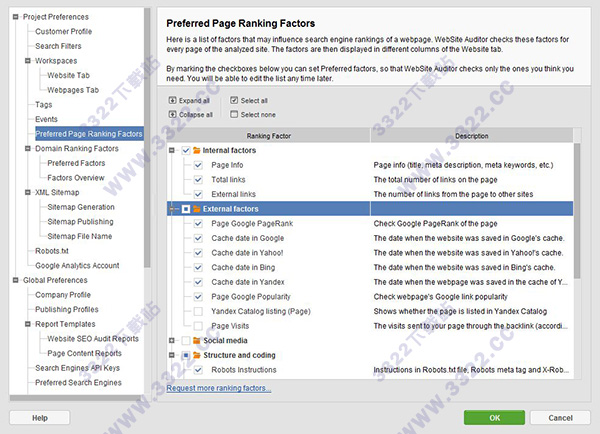Click the Internal factors folder icon
600x434 pixels.
[197, 150]
